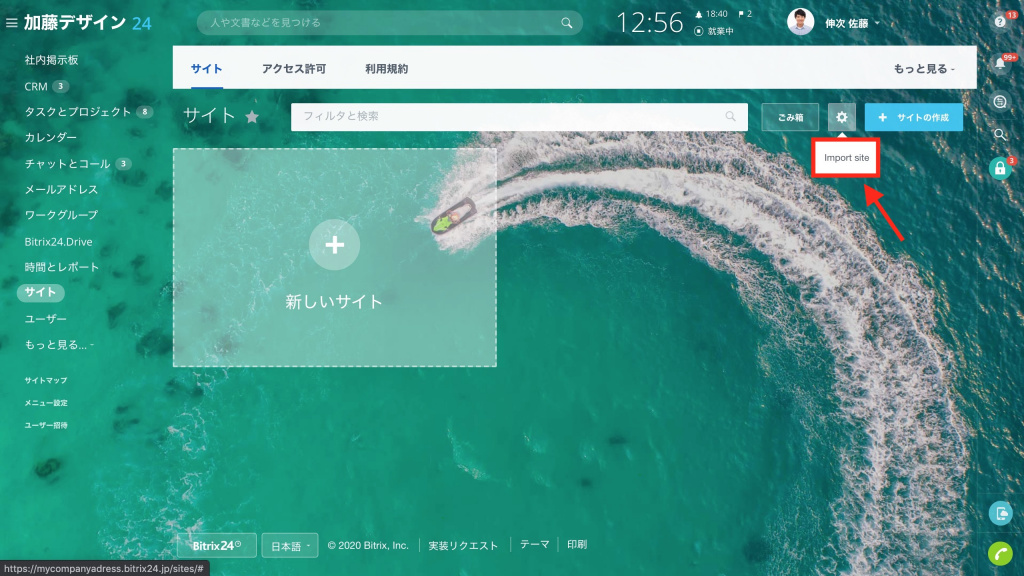Expand もっと見る in the left sidebar

59,344
